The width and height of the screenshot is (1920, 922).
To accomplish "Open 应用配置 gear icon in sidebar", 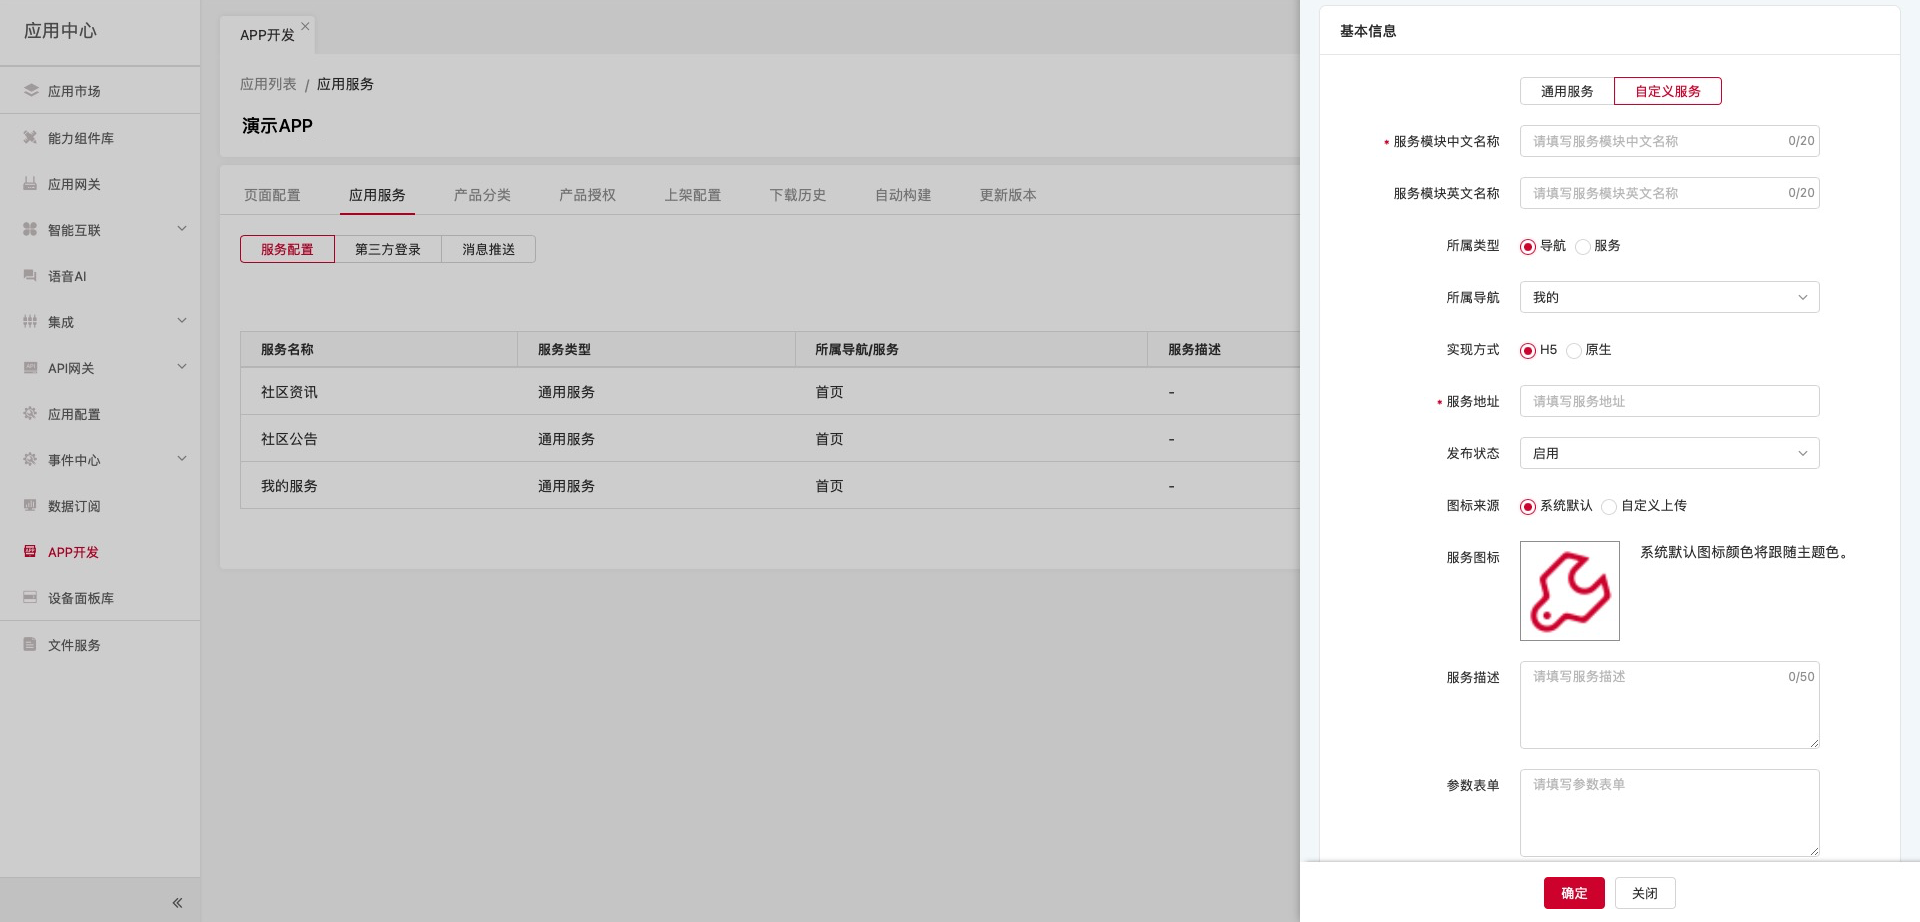I will click(x=30, y=413).
